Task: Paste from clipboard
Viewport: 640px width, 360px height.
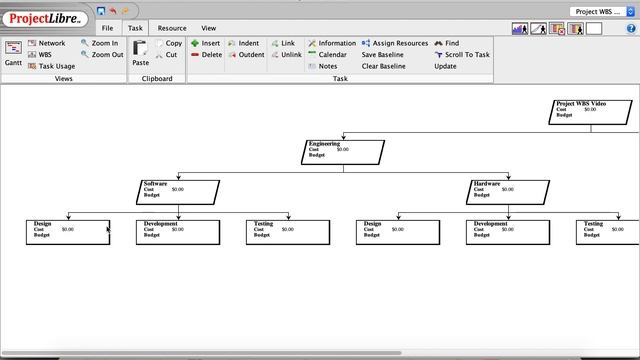Action: 140,53
